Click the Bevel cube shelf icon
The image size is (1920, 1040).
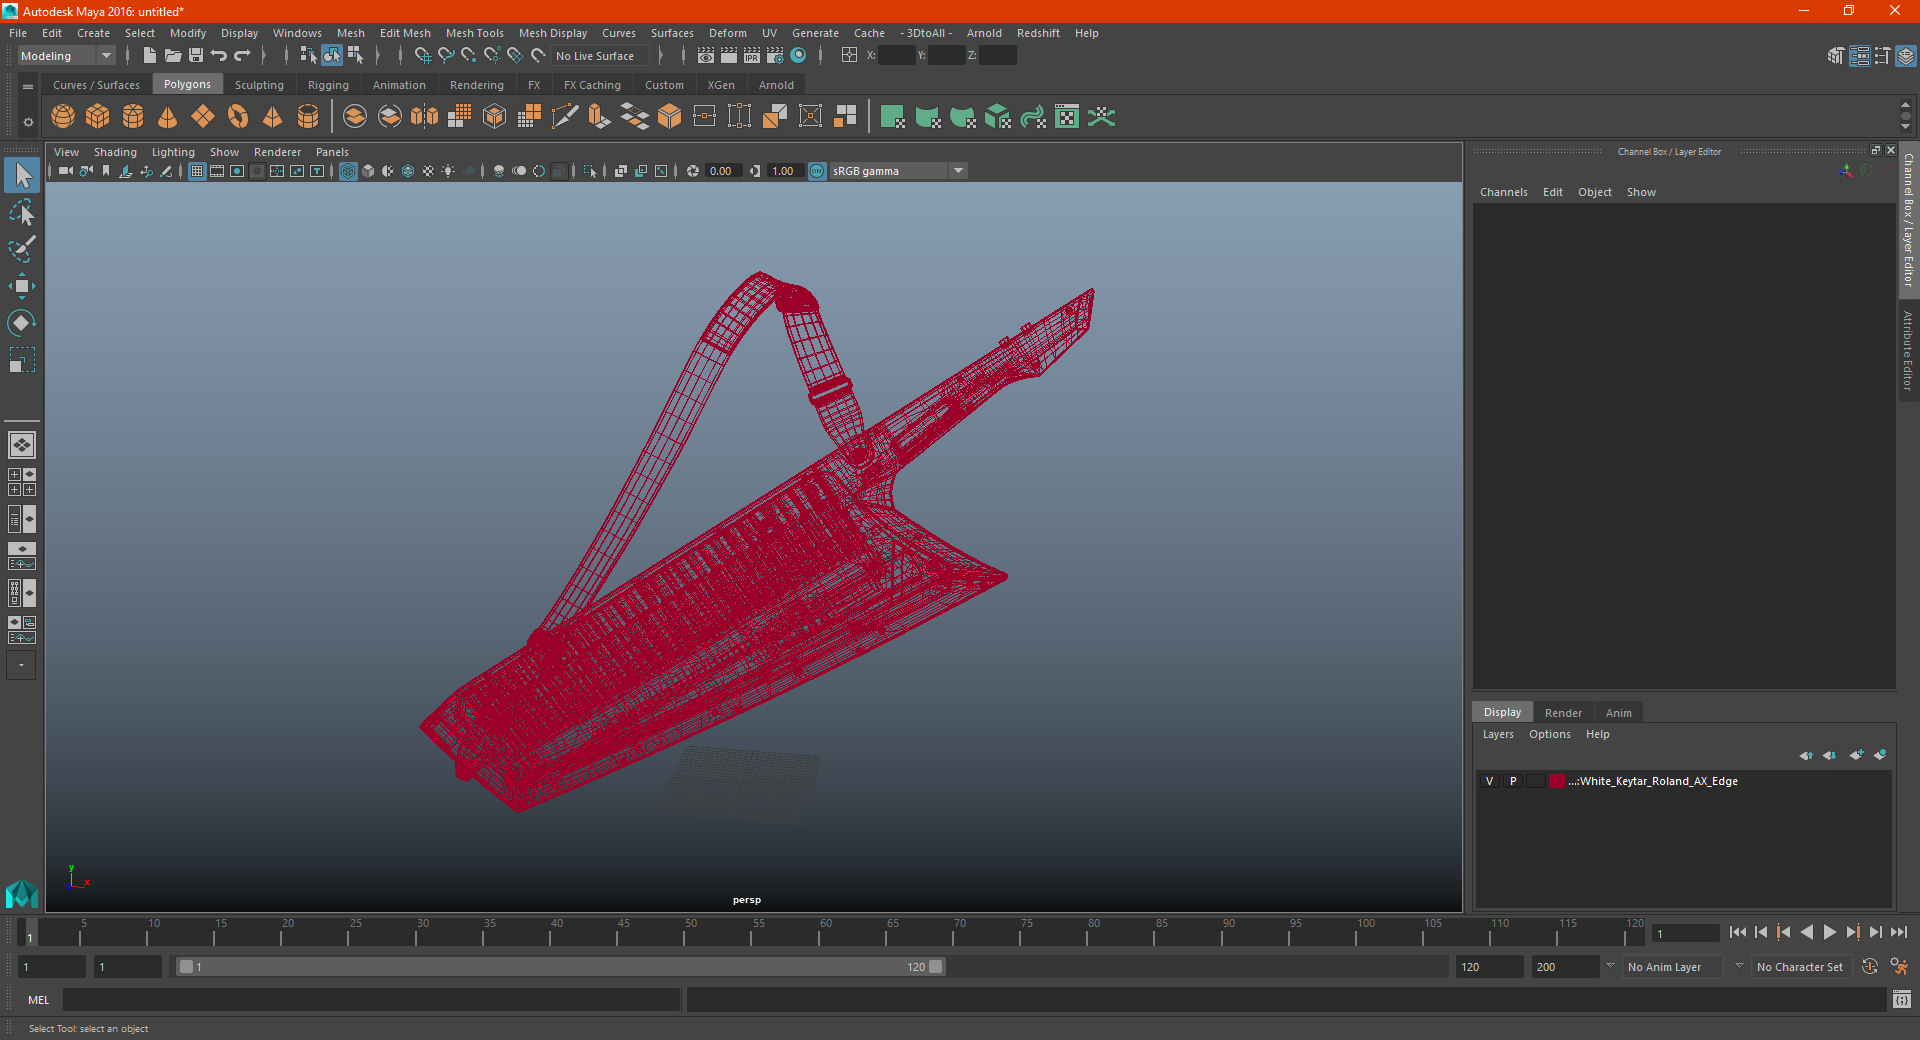pos(670,117)
